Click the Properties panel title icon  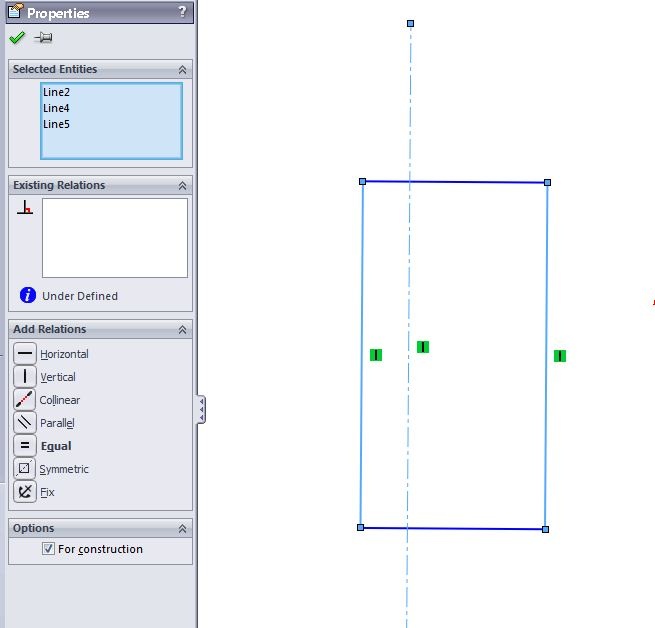(x=15, y=11)
